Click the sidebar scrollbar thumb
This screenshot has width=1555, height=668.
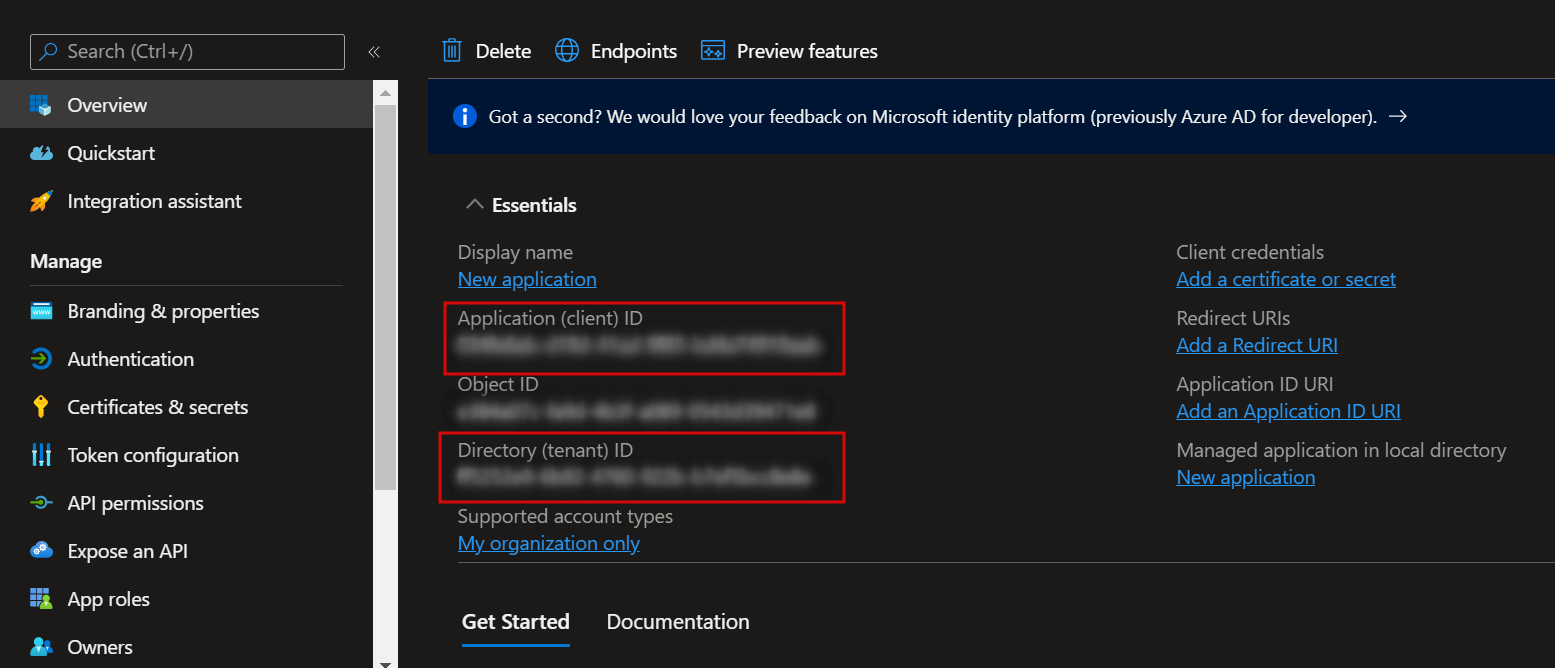click(x=385, y=297)
